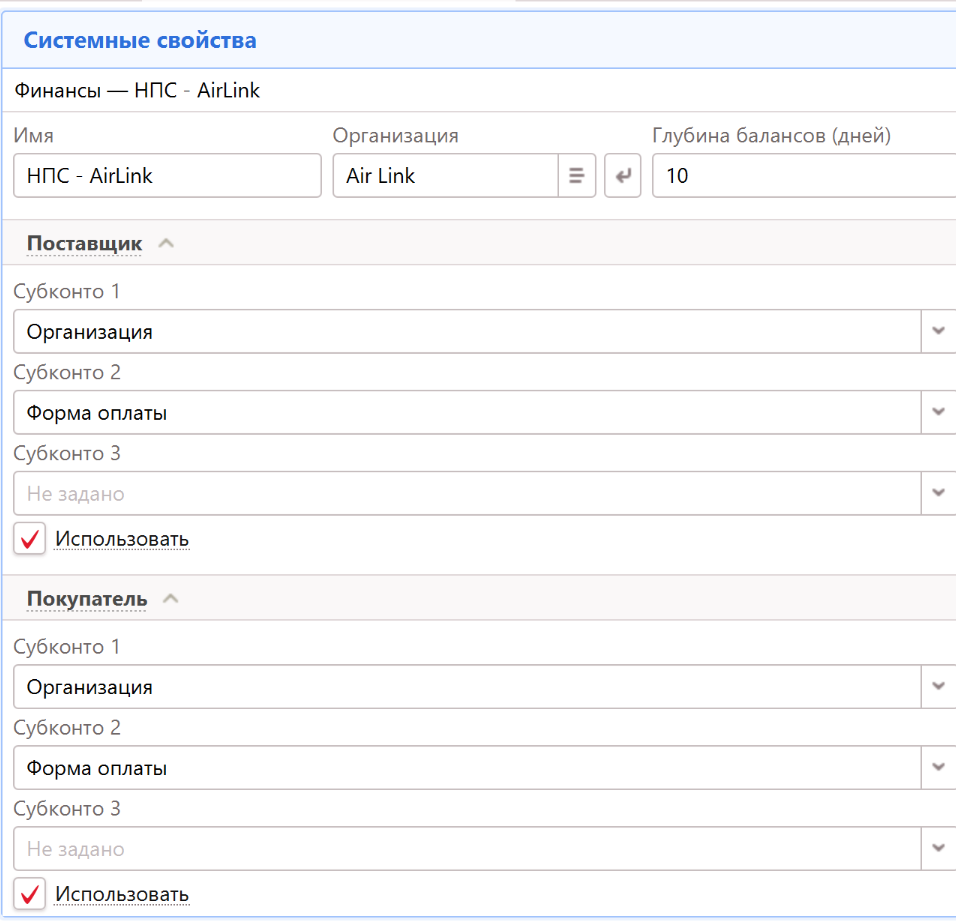Collapse the Поставщик section chevron
Viewport: 956px width, 921px height.
tap(166, 243)
